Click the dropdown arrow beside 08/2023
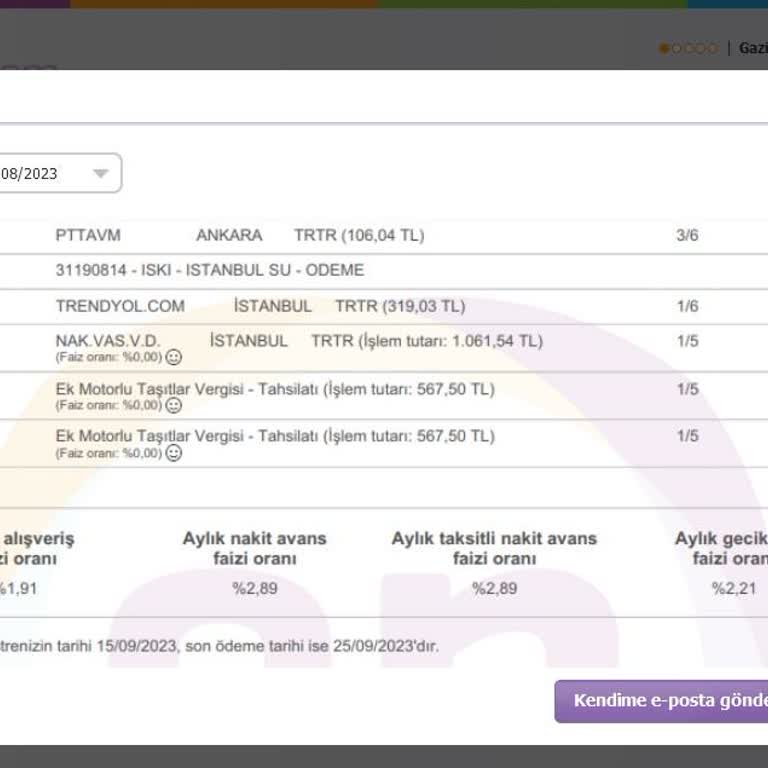768x768 pixels. pos(100,173)
